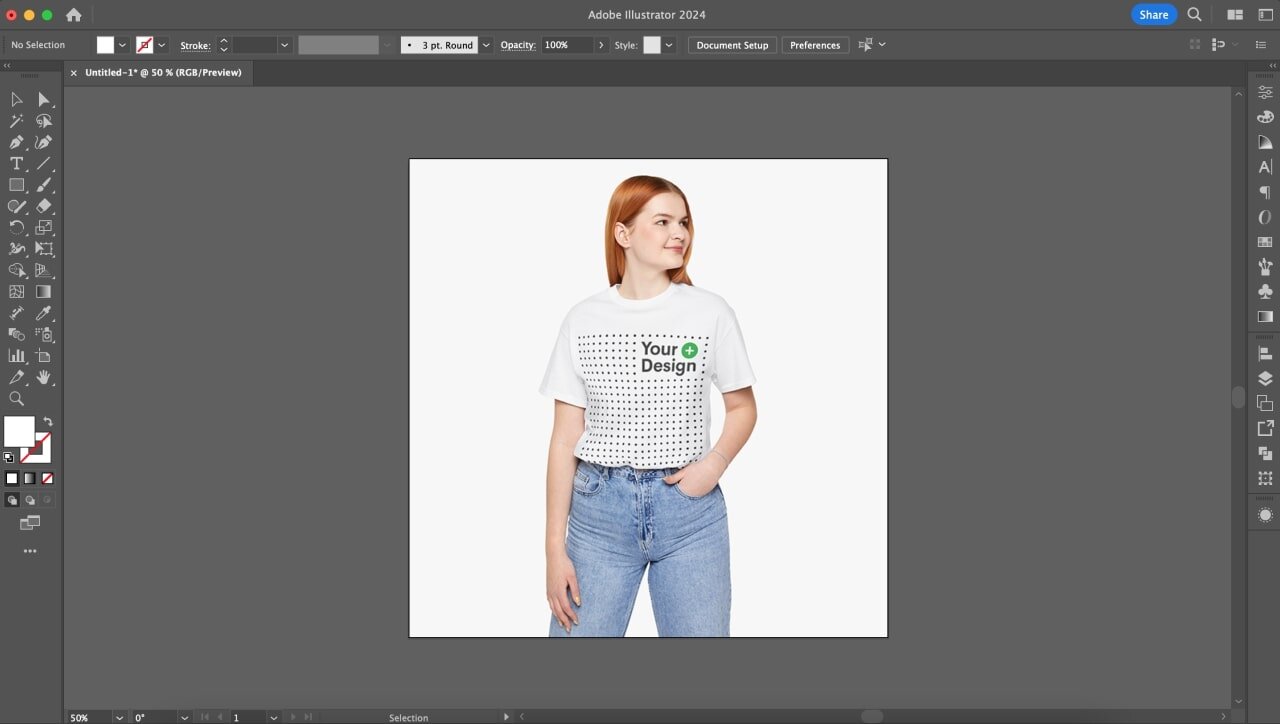
Task: Select the Untitled-1 document tab
Action: click(x=163, y=72)
